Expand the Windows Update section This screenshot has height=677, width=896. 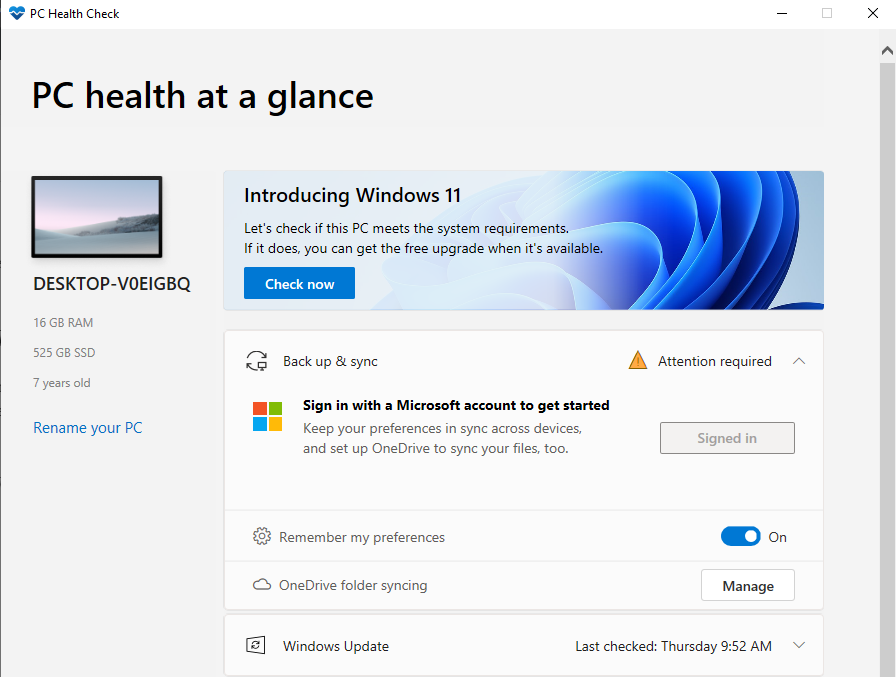point(799,645)
